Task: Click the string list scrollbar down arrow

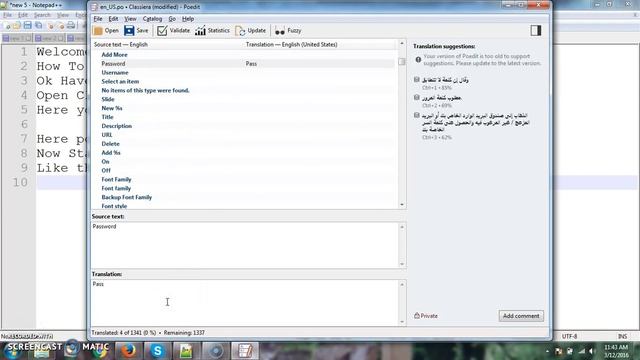Action: [402, 205]
